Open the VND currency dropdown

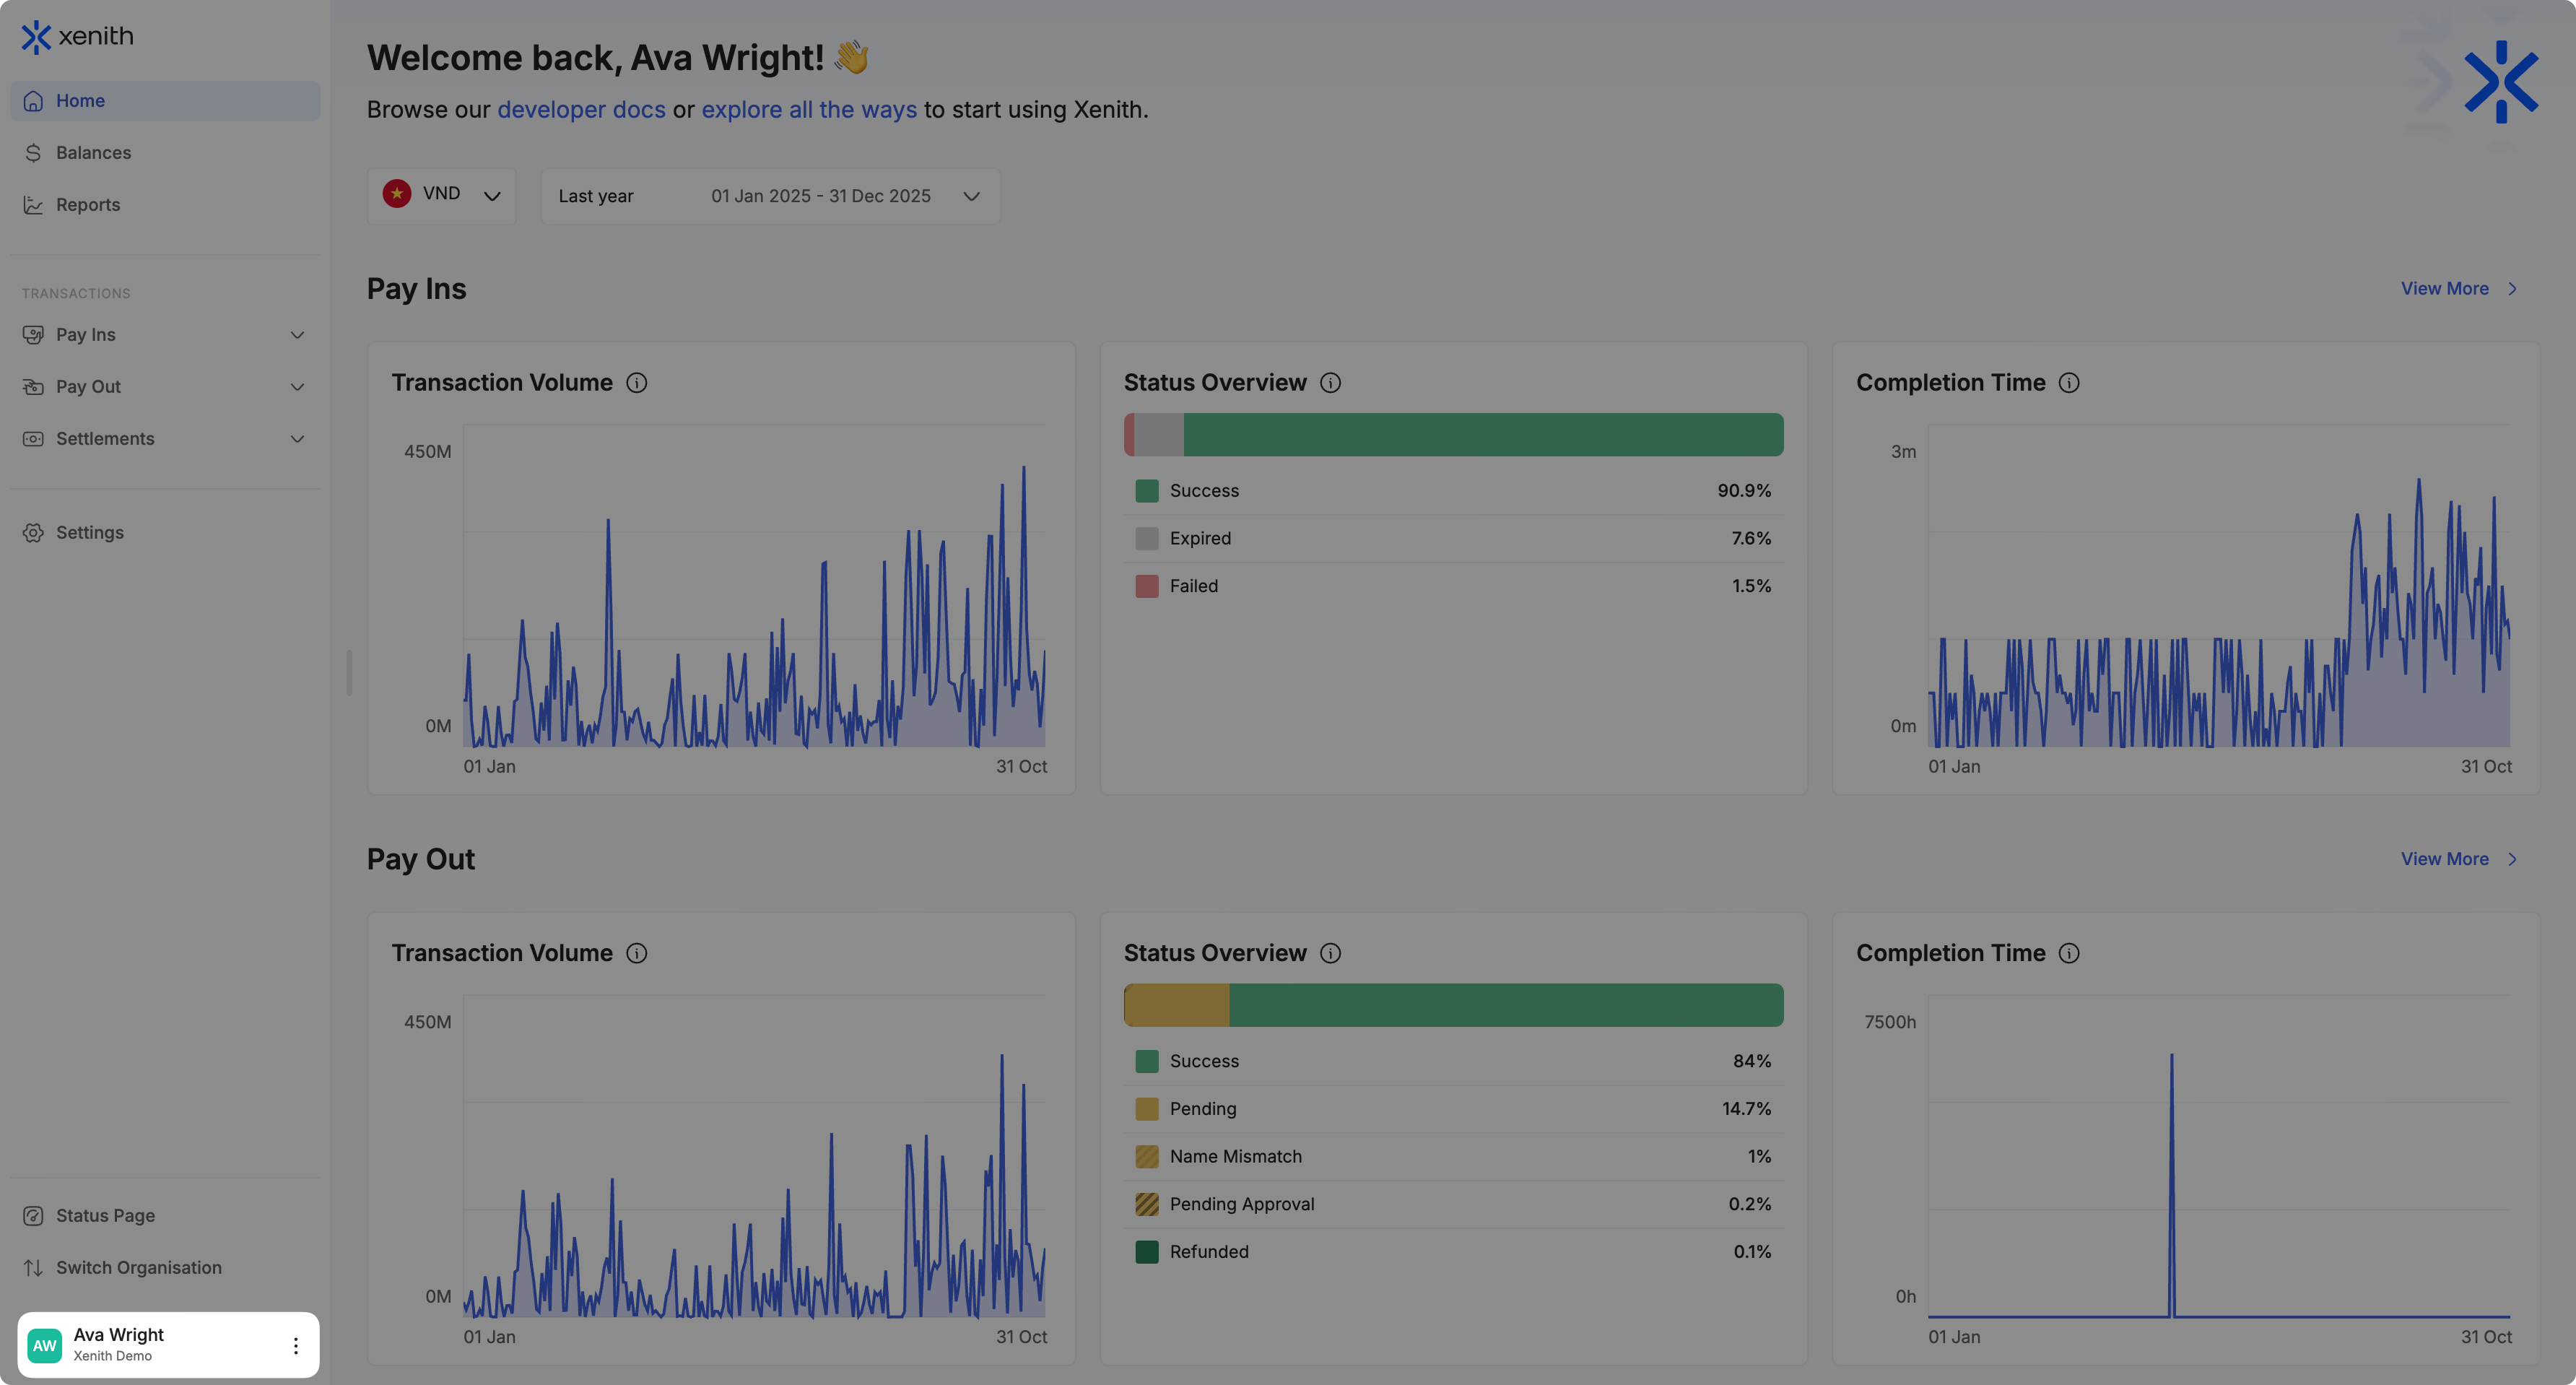coord(441,195)
